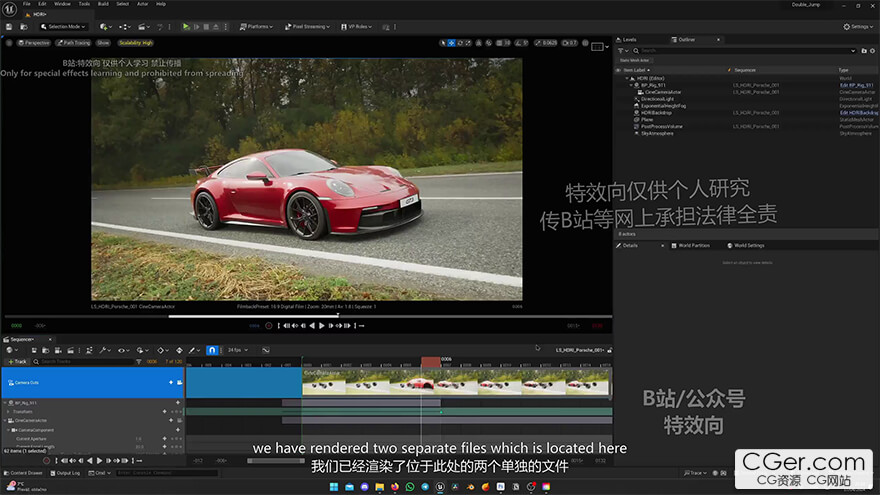Select the rotate gizmo tool in the viewport
Viewport: 880px width, 495px height.
click(460, 43)
